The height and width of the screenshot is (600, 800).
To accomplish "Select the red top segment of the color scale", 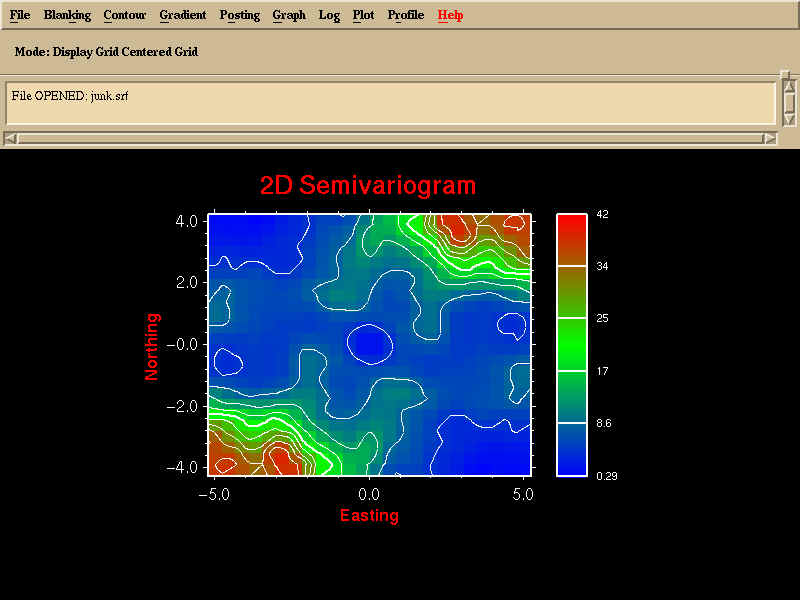I will [572, 240].
